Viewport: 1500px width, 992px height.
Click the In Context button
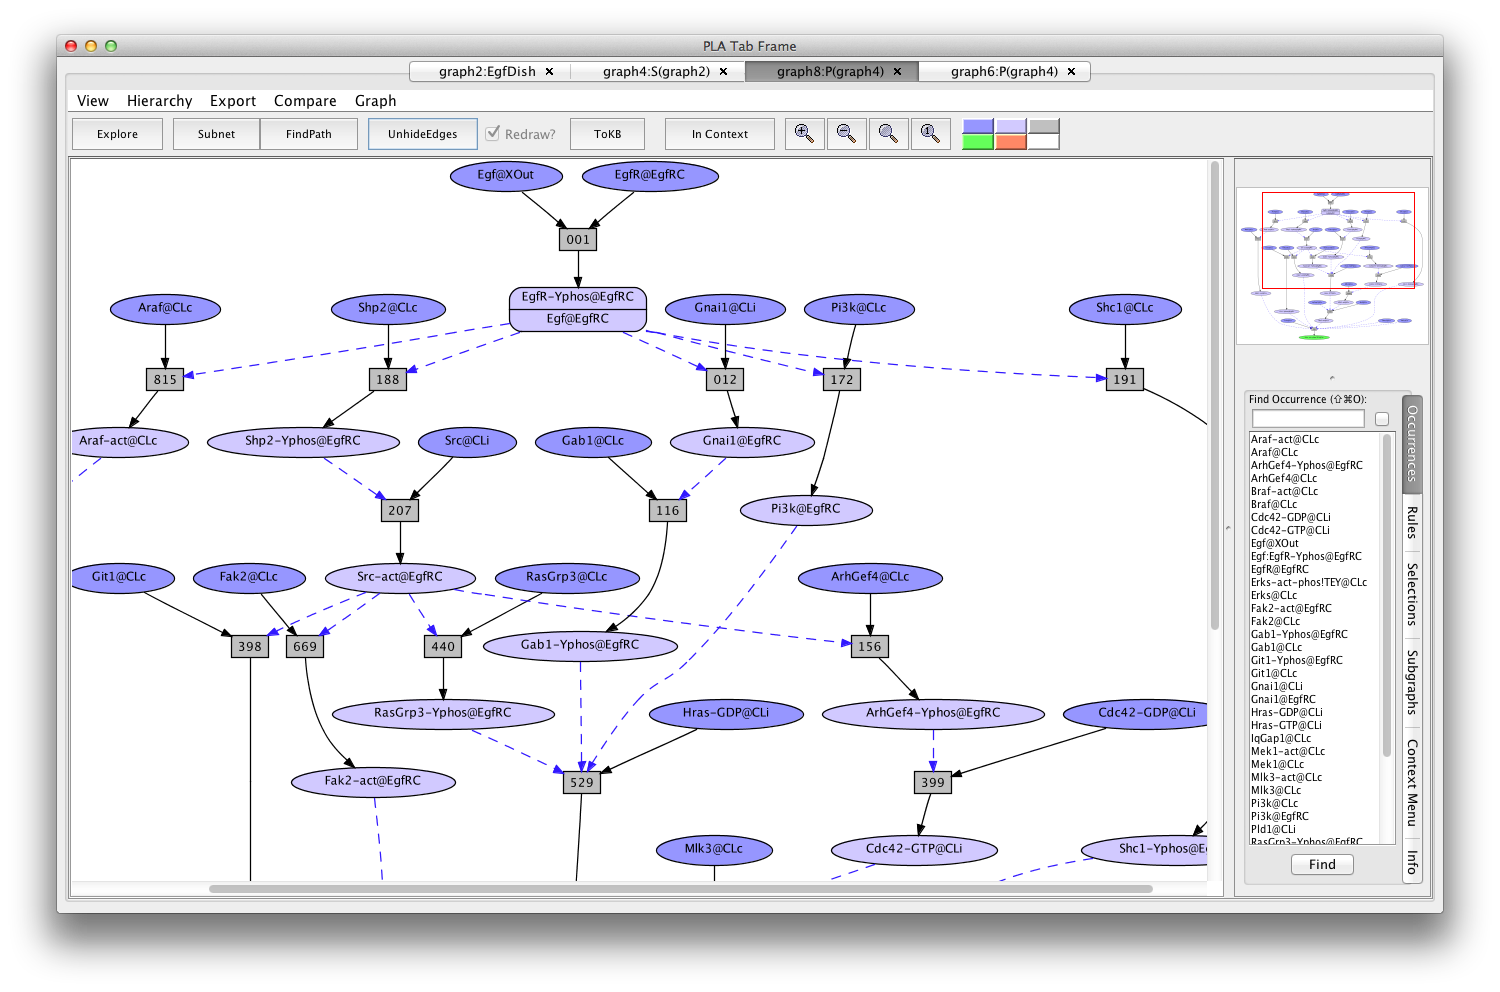pos(720,134)
